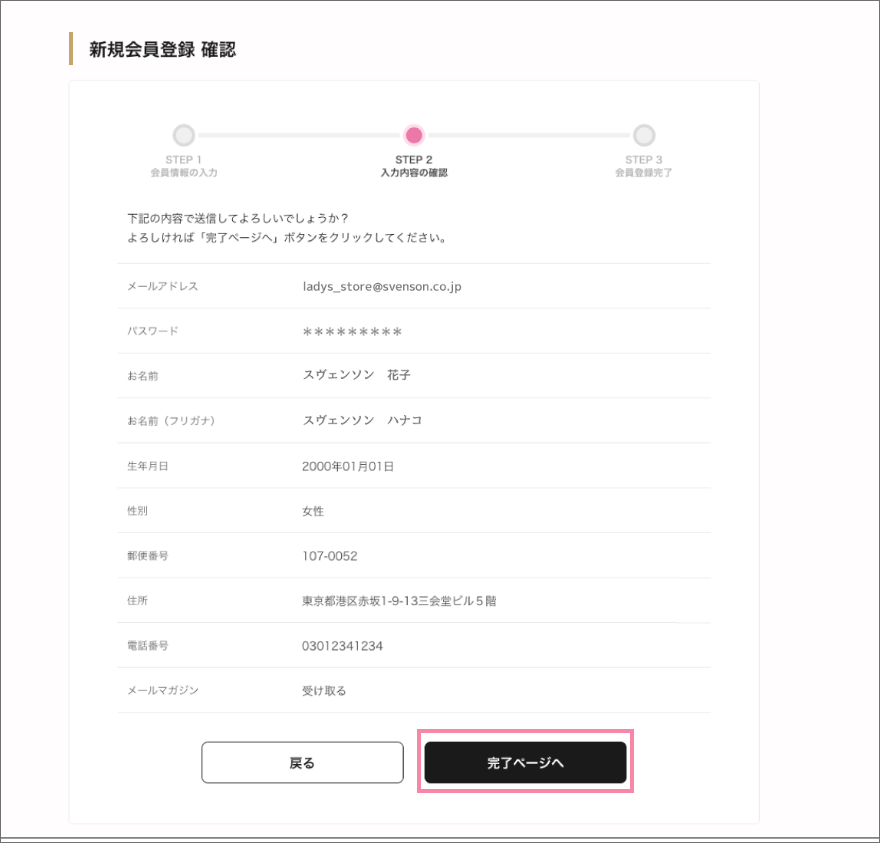This screenshot has width=880, height=843.
Task: Click the progress bar between STEP 2 and STEP 3
Action: coord(530,135)
